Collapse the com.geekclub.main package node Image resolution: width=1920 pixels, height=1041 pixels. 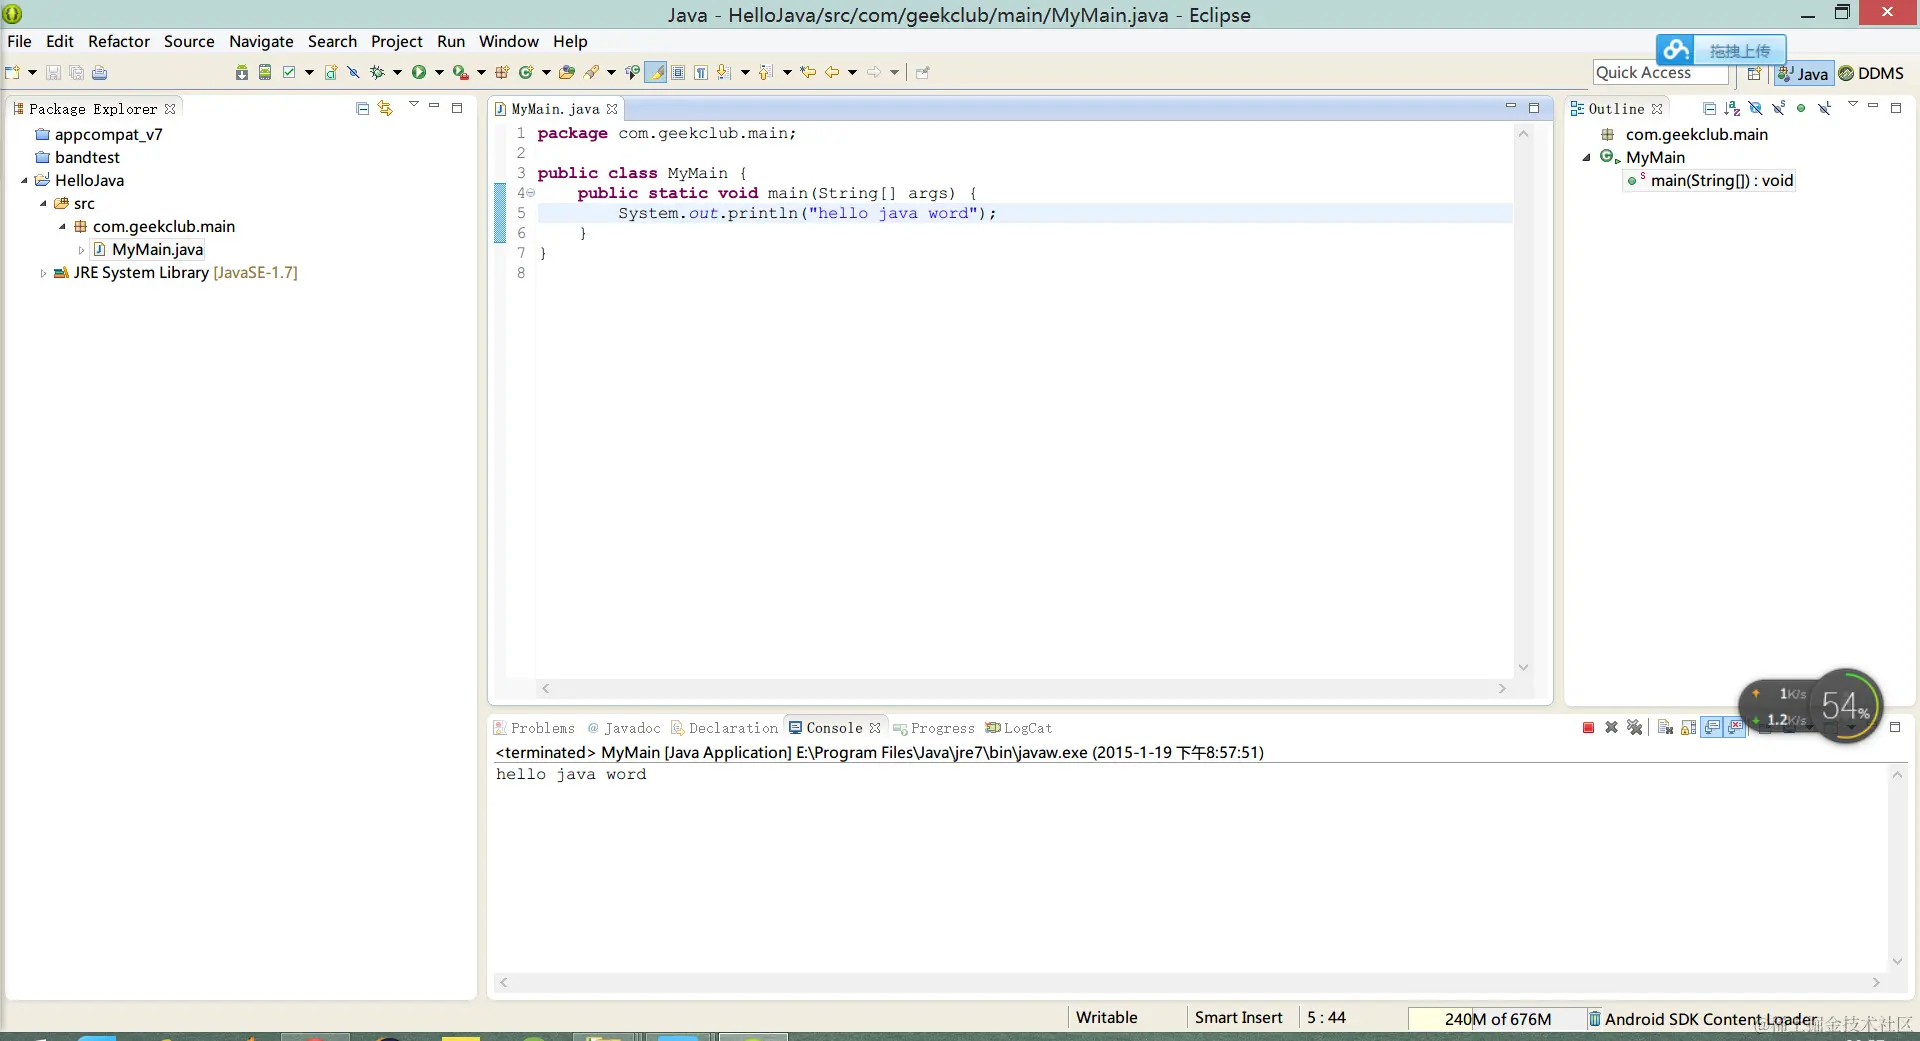pyautogui.click(x=62, y=227)
